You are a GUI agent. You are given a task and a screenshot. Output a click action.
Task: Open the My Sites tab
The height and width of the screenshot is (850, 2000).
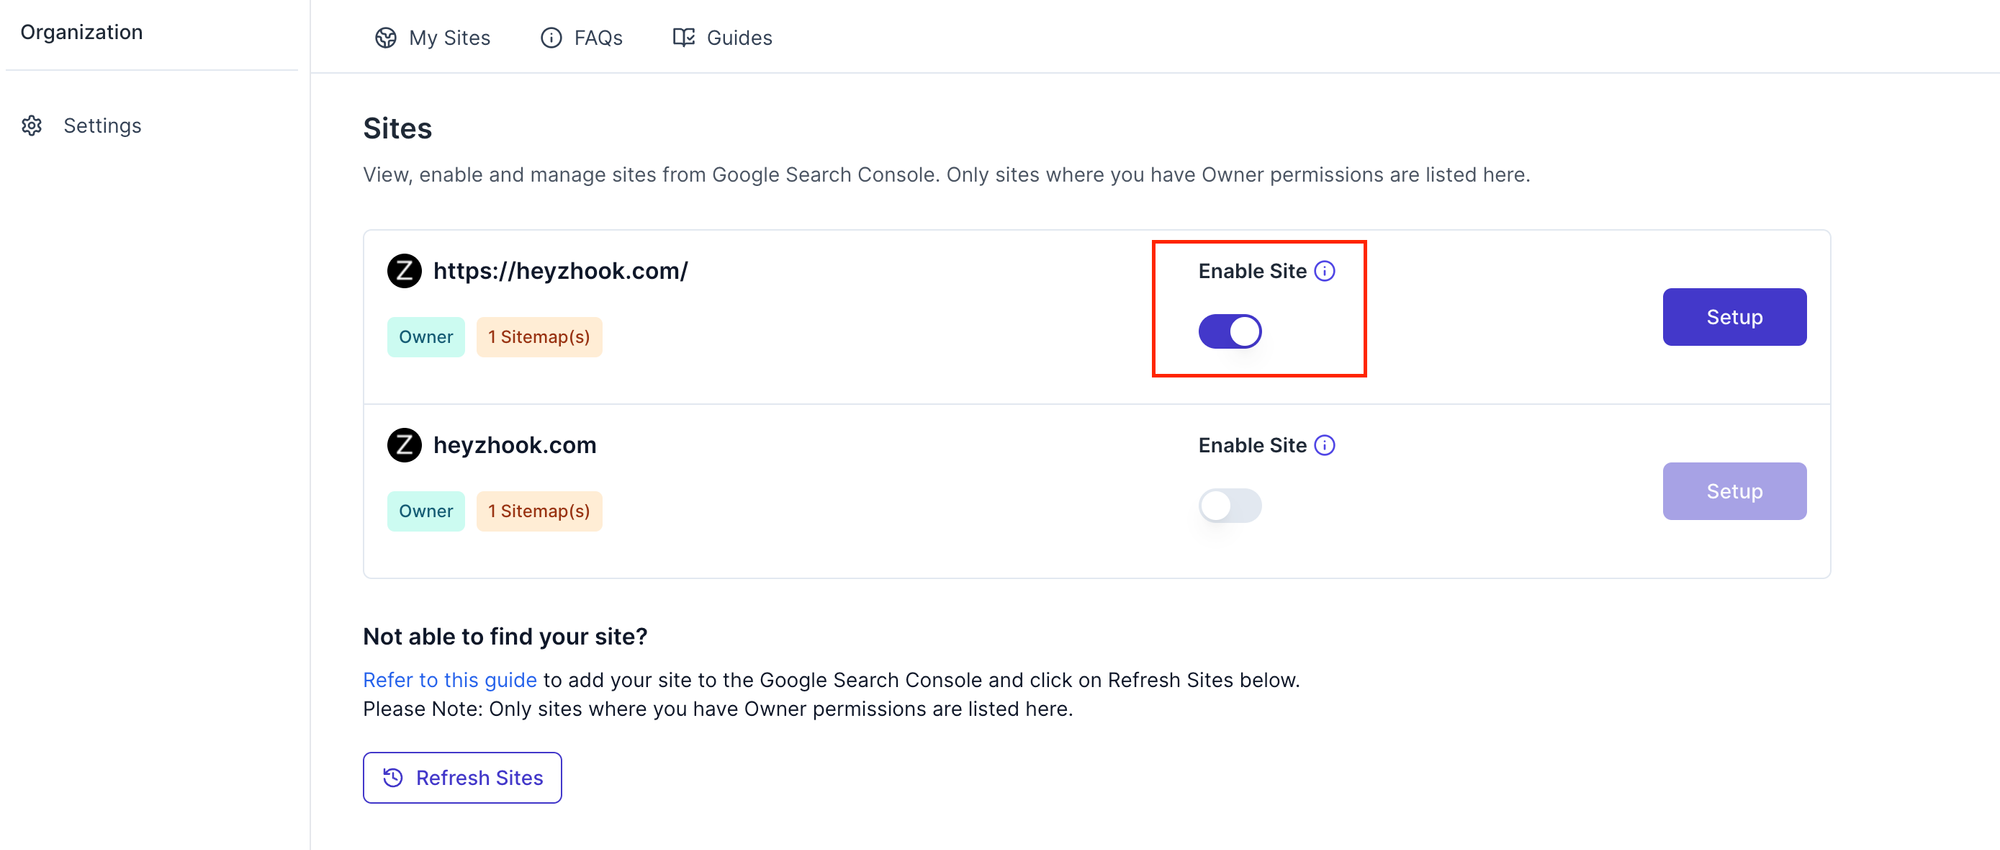point(449,38)
